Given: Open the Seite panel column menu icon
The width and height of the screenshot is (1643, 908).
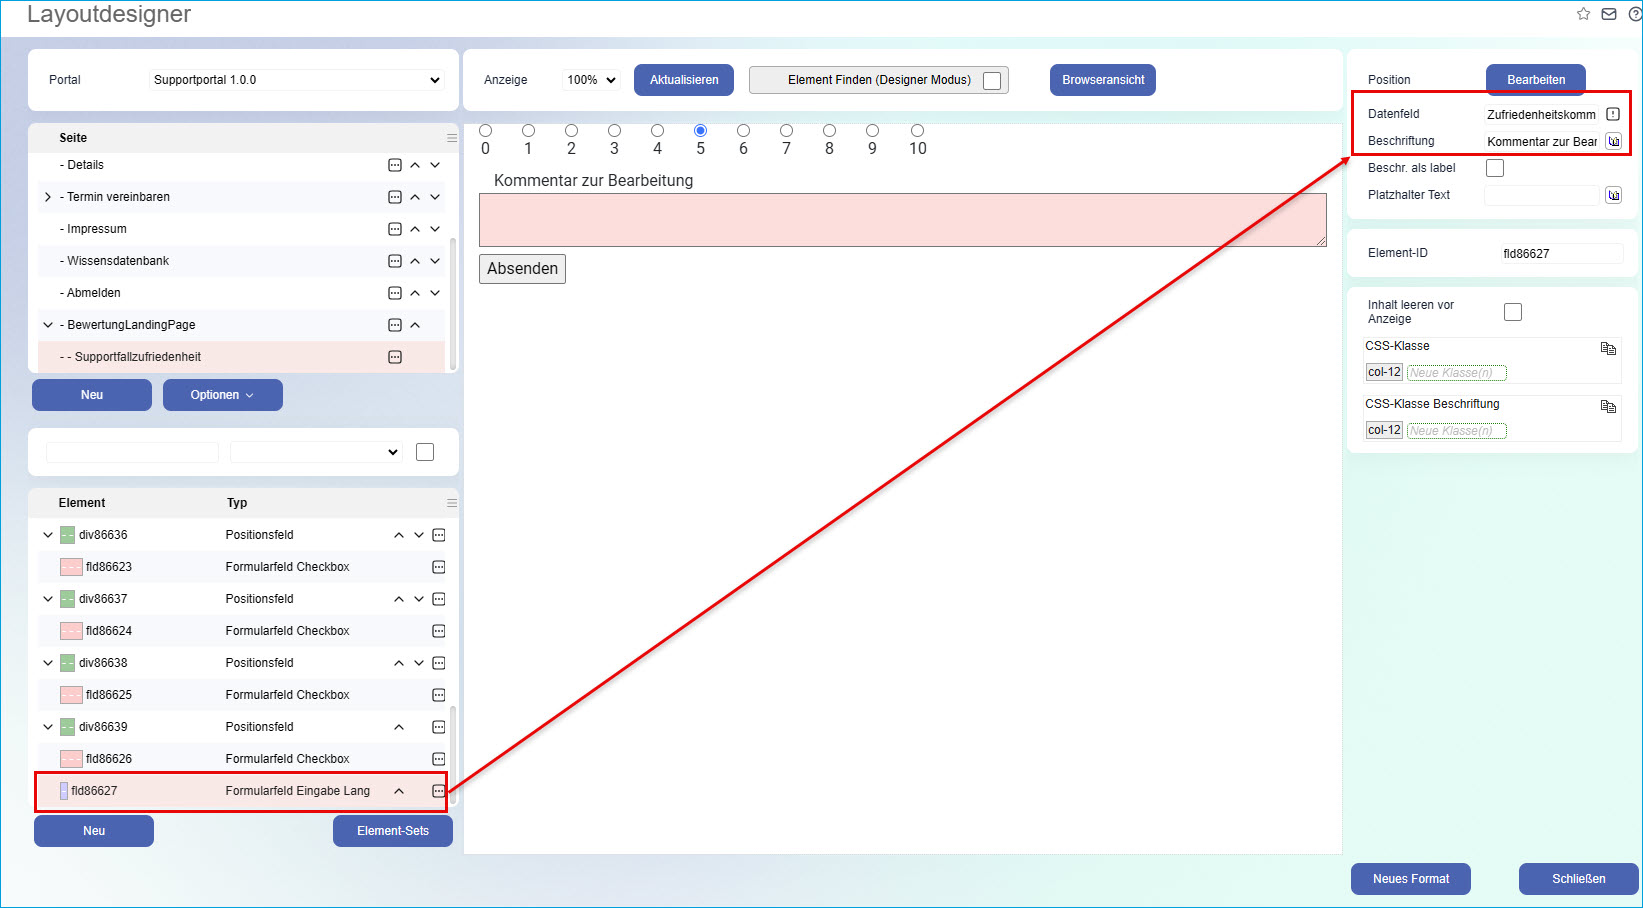Looking at the screenshot, I should [x=452, y=138].
